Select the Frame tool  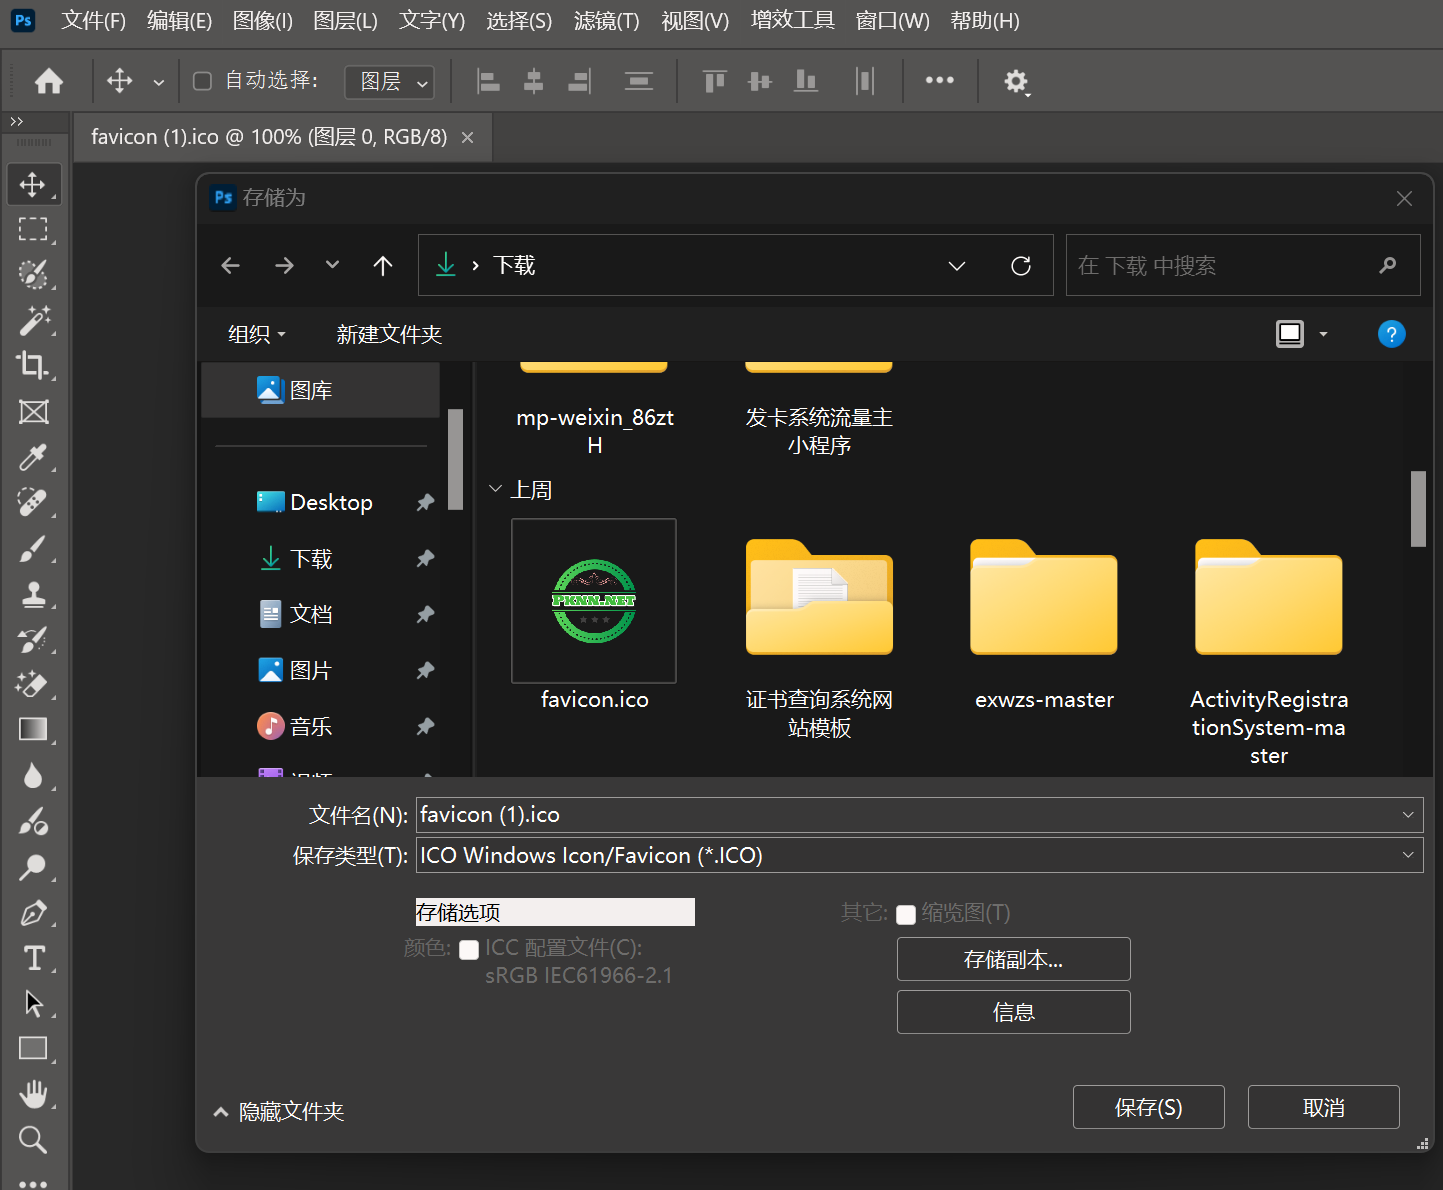coord(33,412)
